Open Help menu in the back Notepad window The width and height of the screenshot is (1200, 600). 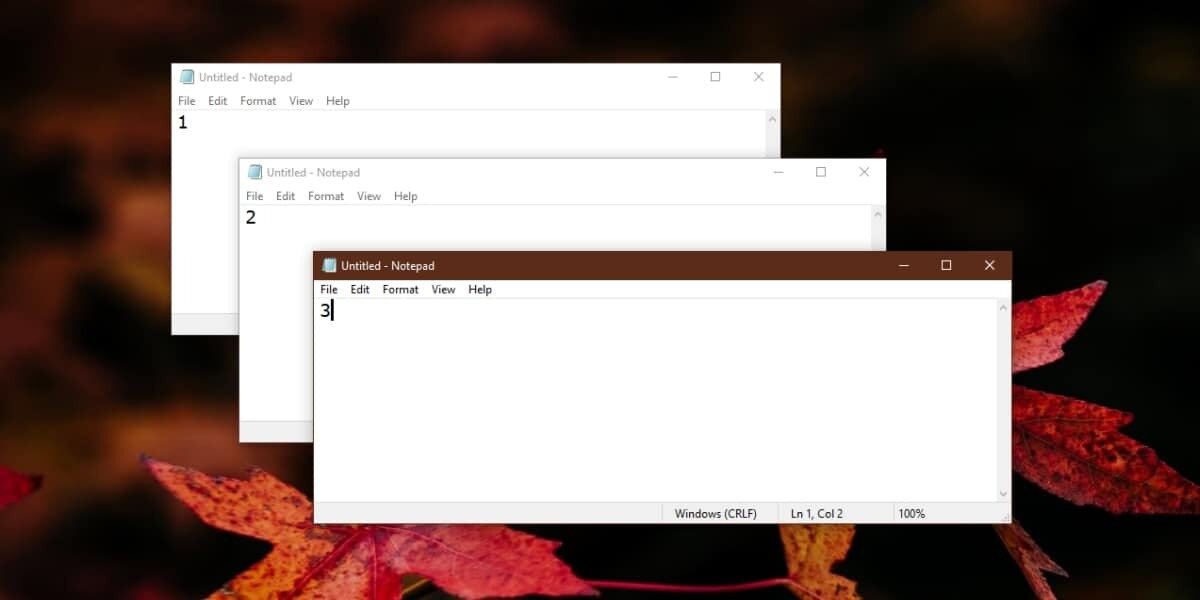point(338,101)
